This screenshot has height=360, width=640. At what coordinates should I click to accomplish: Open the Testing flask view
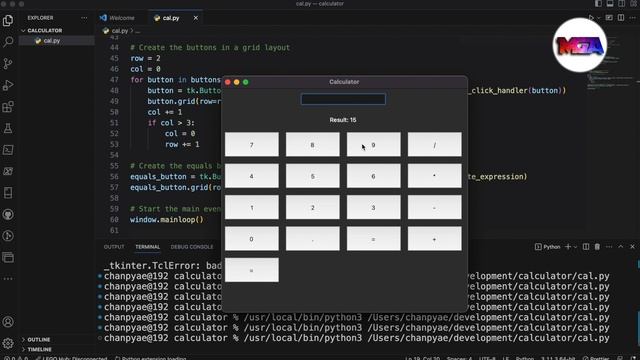pyautogui.click(x=8, y=128)
